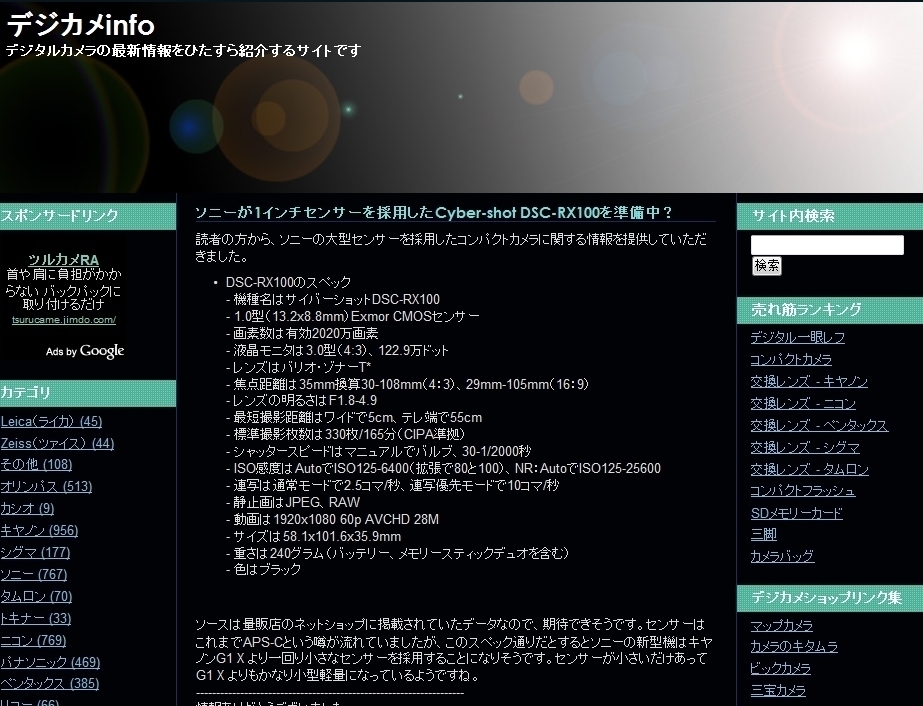The height and width of the screenshot is (706, 923).
Task: Click the シャッタースピード spec line
Action: [x=378, y=452]
